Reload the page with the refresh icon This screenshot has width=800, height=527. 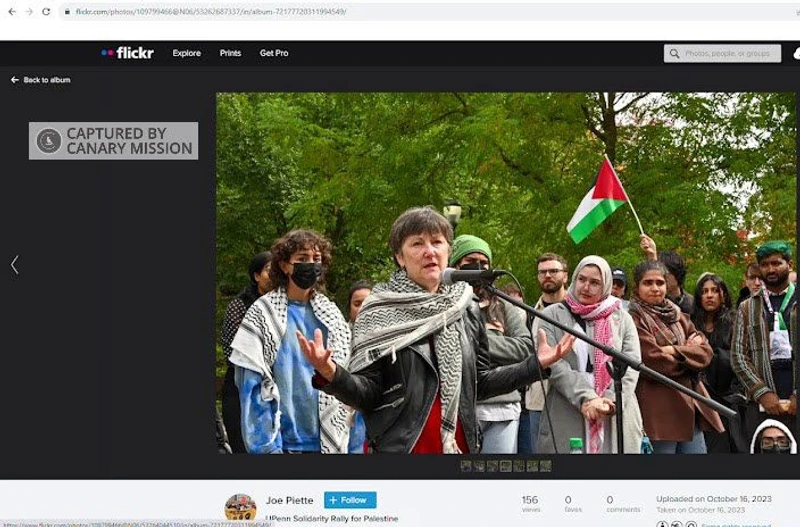(x=46, y=11)
